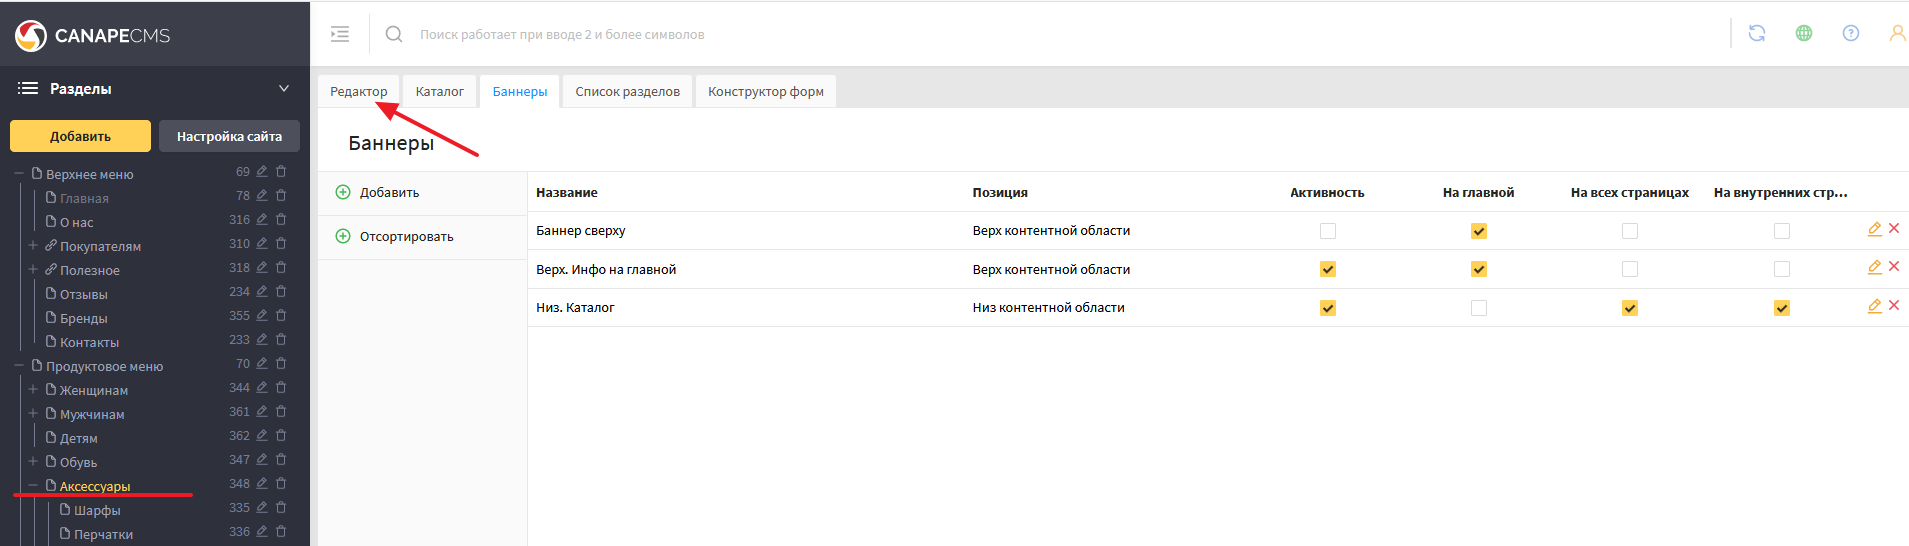Viewport: 1909px width, 546px height.
Task: Open the globe site icon
Action: click(x=1803, y=33)
